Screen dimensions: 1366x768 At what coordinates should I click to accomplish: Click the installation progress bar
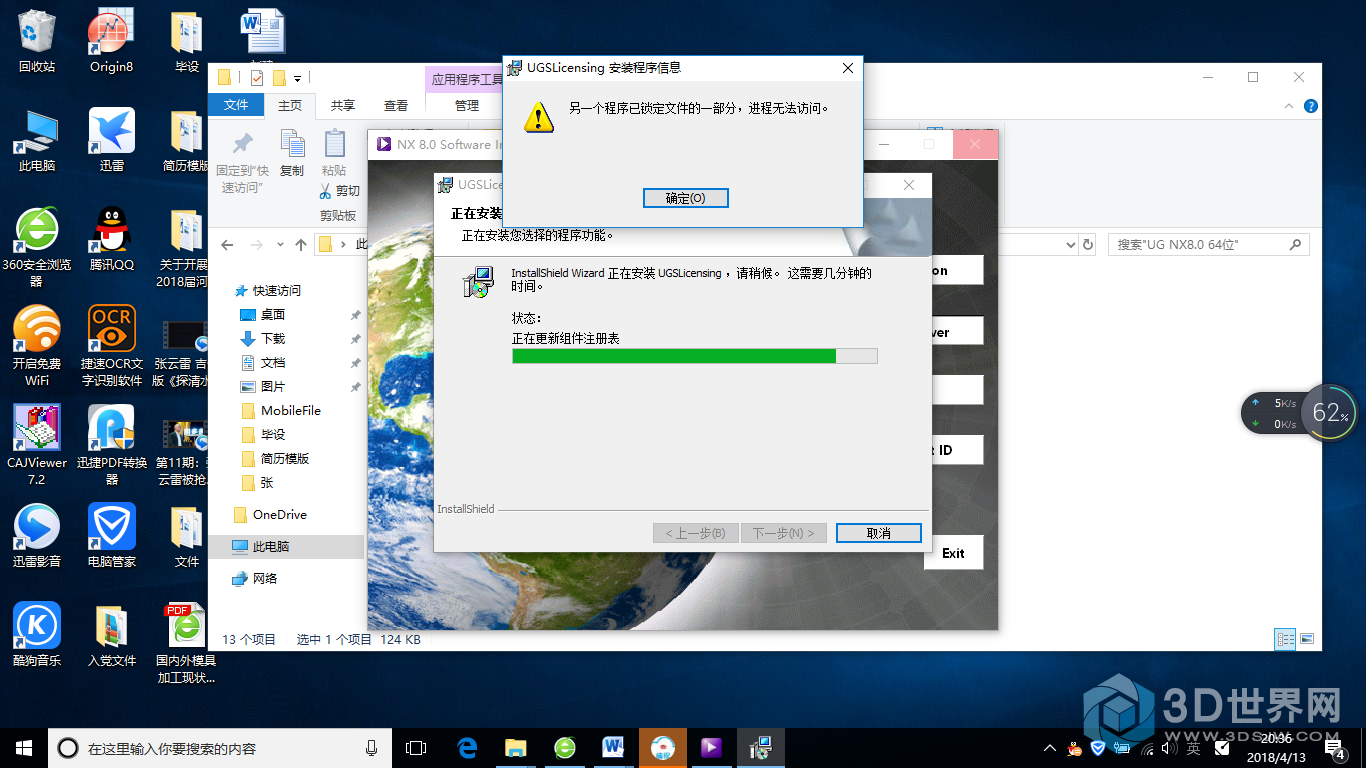pyautogui.click(x=695, y=356)
